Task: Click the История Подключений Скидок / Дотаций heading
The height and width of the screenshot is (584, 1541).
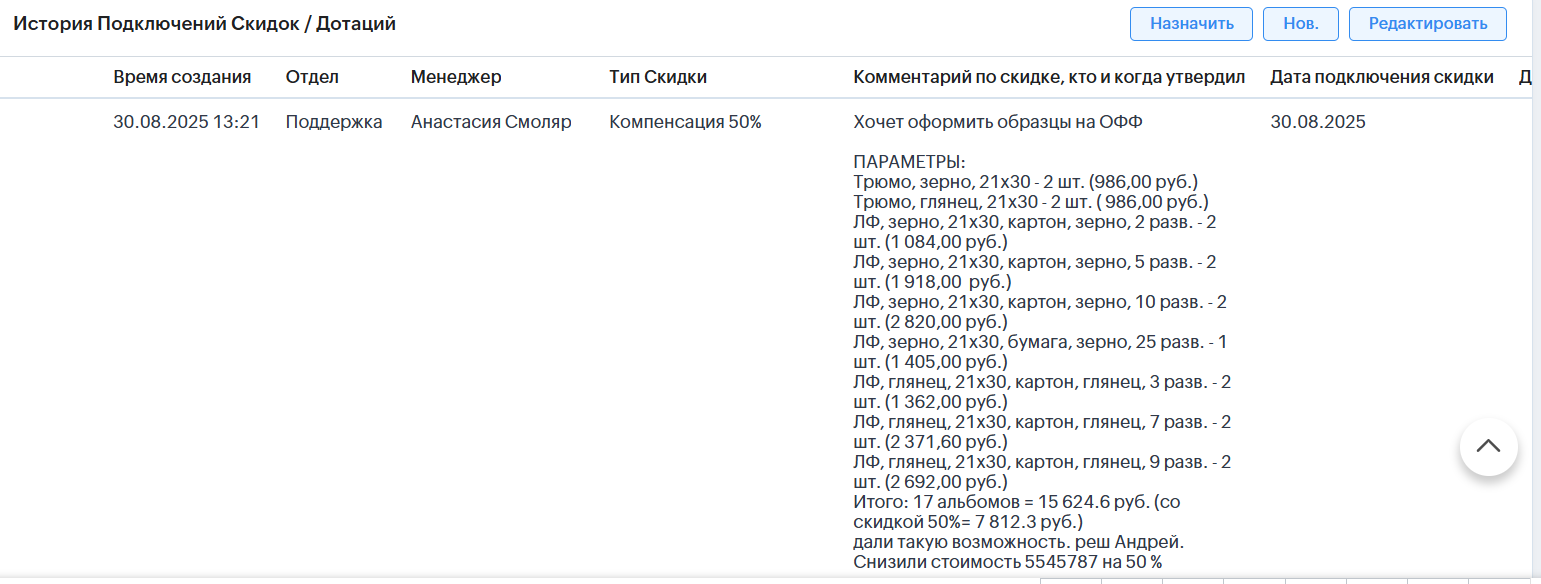Action: tap(204, 24)
